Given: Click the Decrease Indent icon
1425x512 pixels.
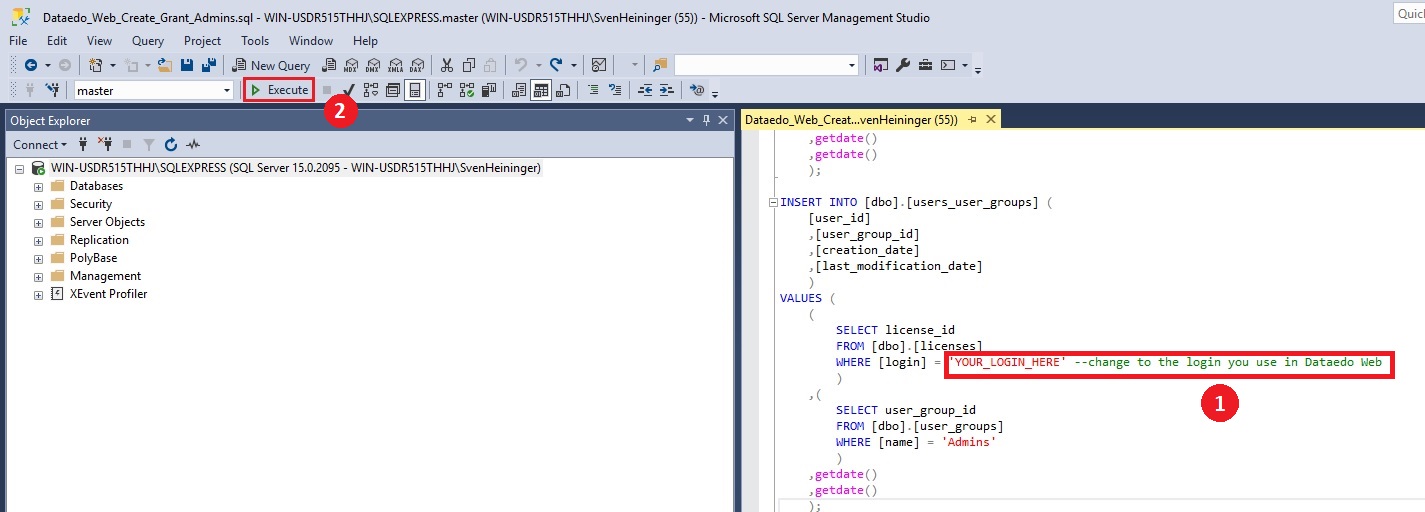Looking at the screenshot, I should (x=645, y=90).
